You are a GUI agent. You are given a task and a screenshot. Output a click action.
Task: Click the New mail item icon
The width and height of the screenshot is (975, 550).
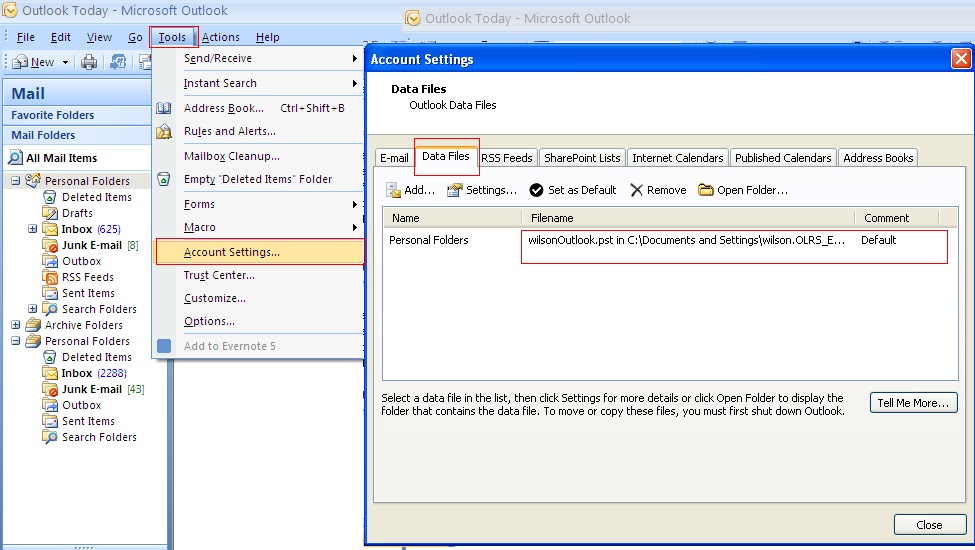(21, 62)
